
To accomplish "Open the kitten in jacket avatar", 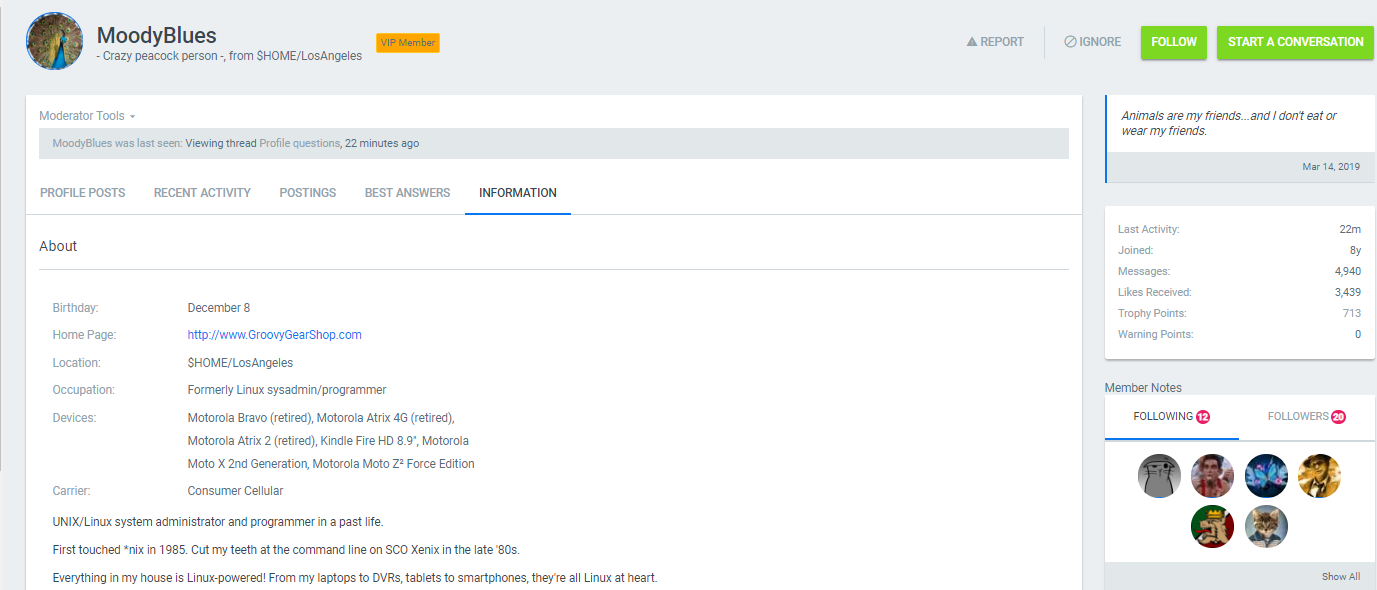I will 1266,527.
